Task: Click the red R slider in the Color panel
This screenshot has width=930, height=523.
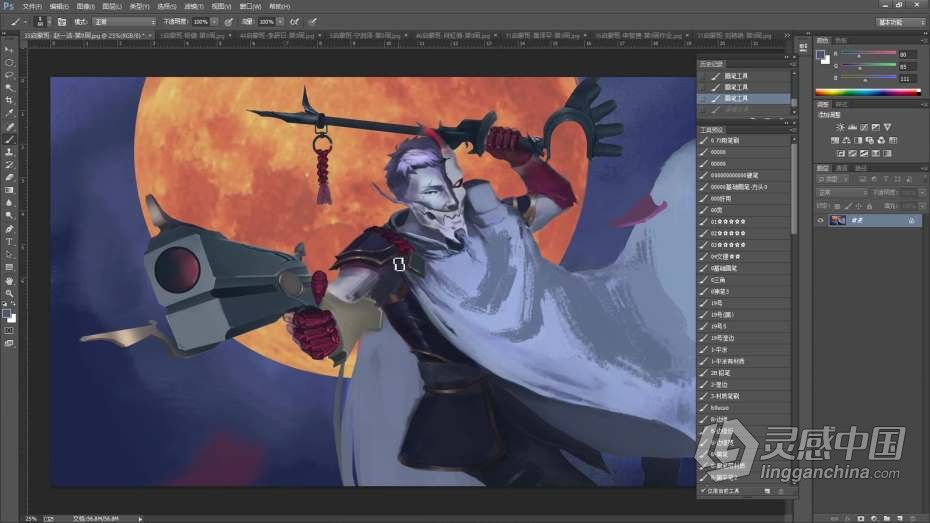Action: click(868, 54)
